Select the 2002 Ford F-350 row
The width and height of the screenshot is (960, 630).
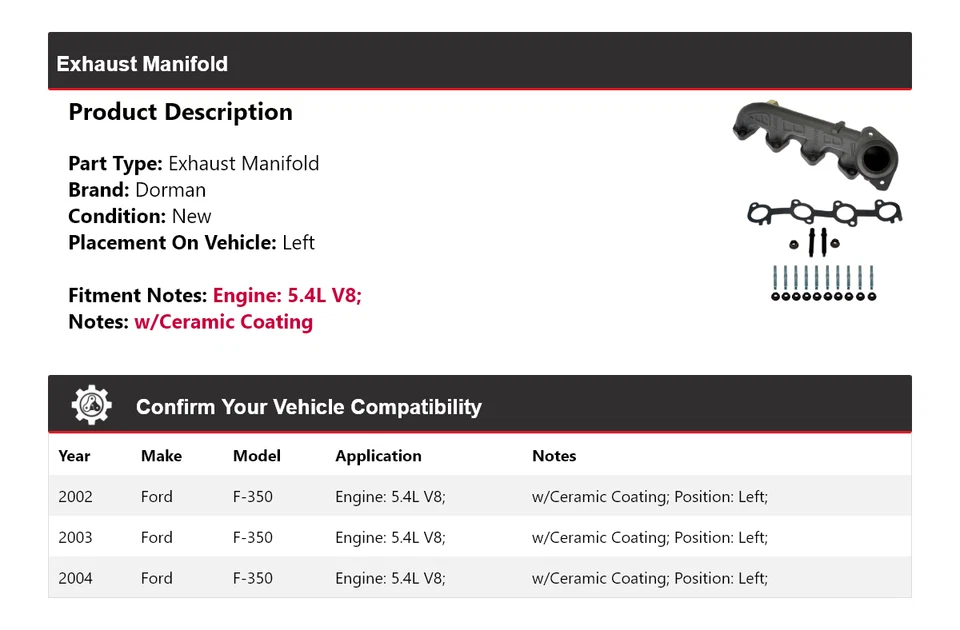pyautogui.click(x=480, y=497)
